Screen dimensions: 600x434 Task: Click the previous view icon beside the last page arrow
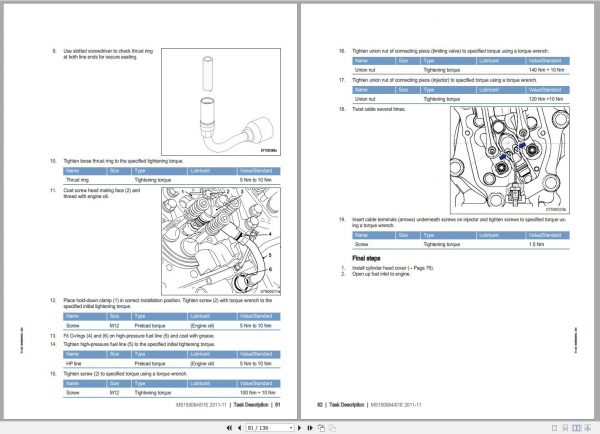tap(321, 428)
